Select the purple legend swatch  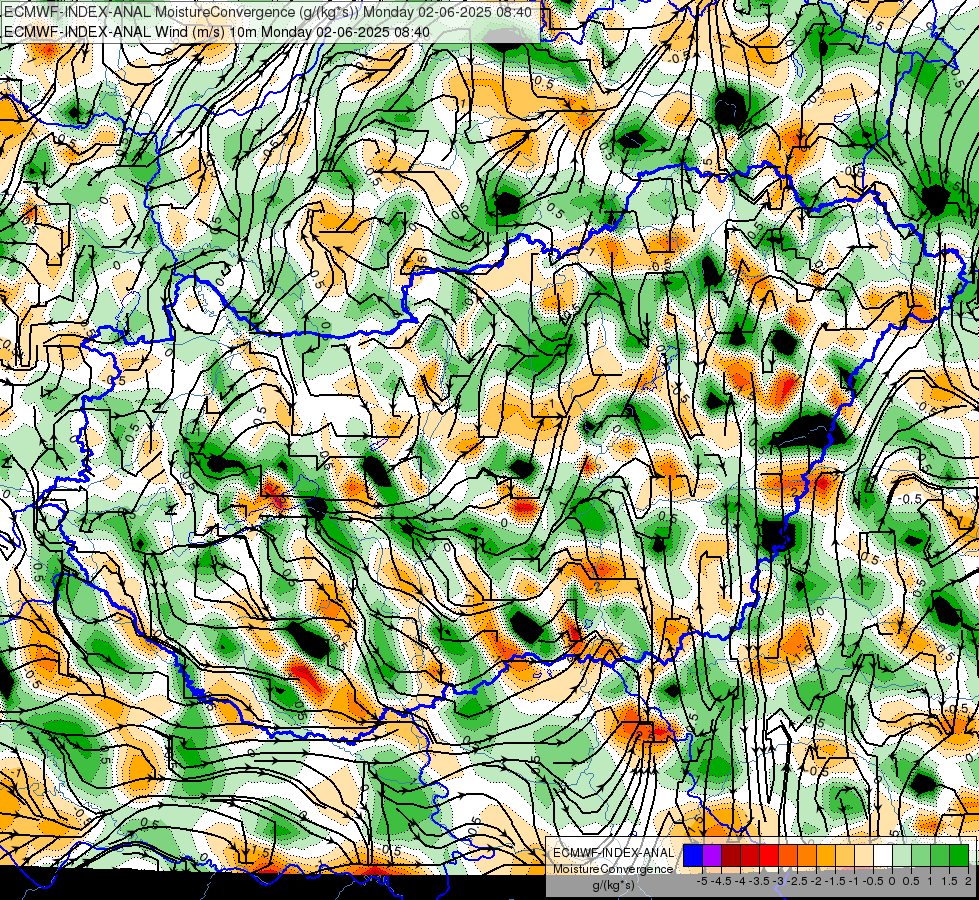point(712,856)
